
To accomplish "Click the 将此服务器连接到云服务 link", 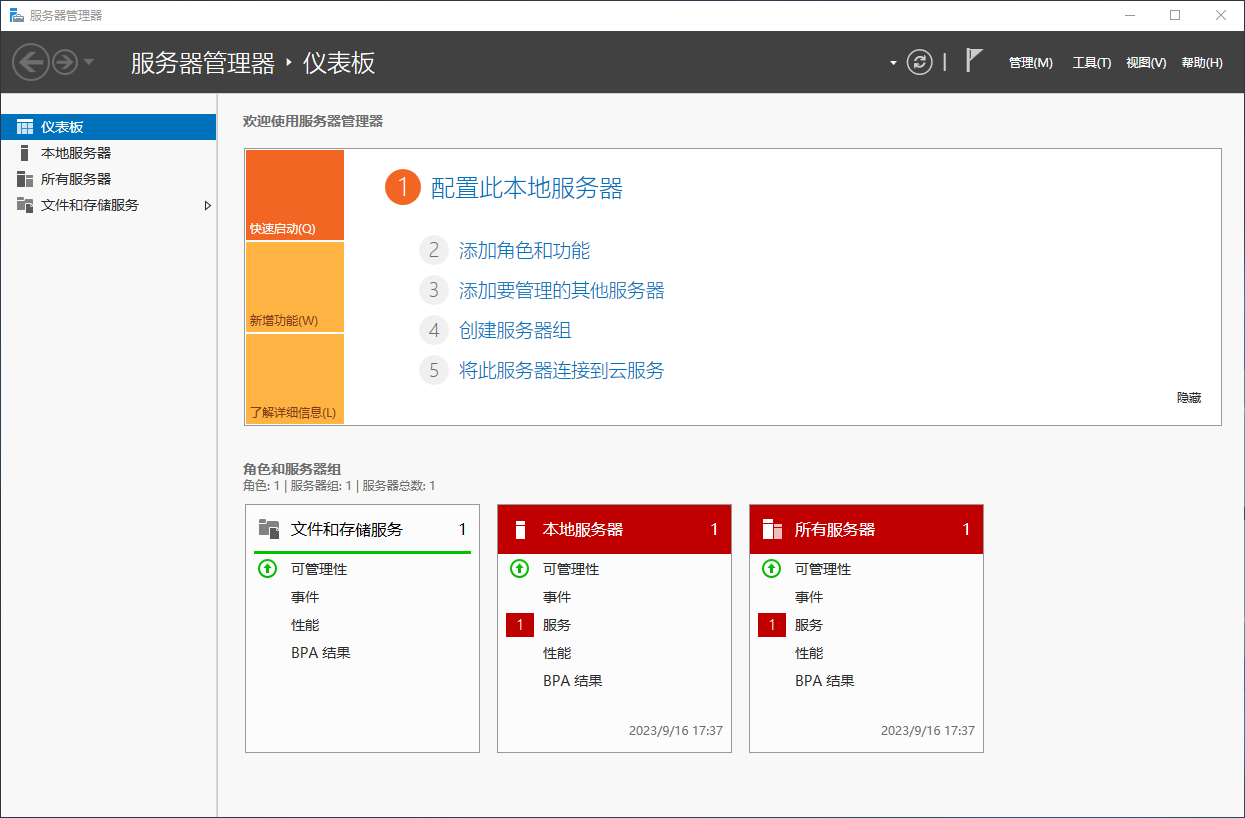I will coord(561,371).
